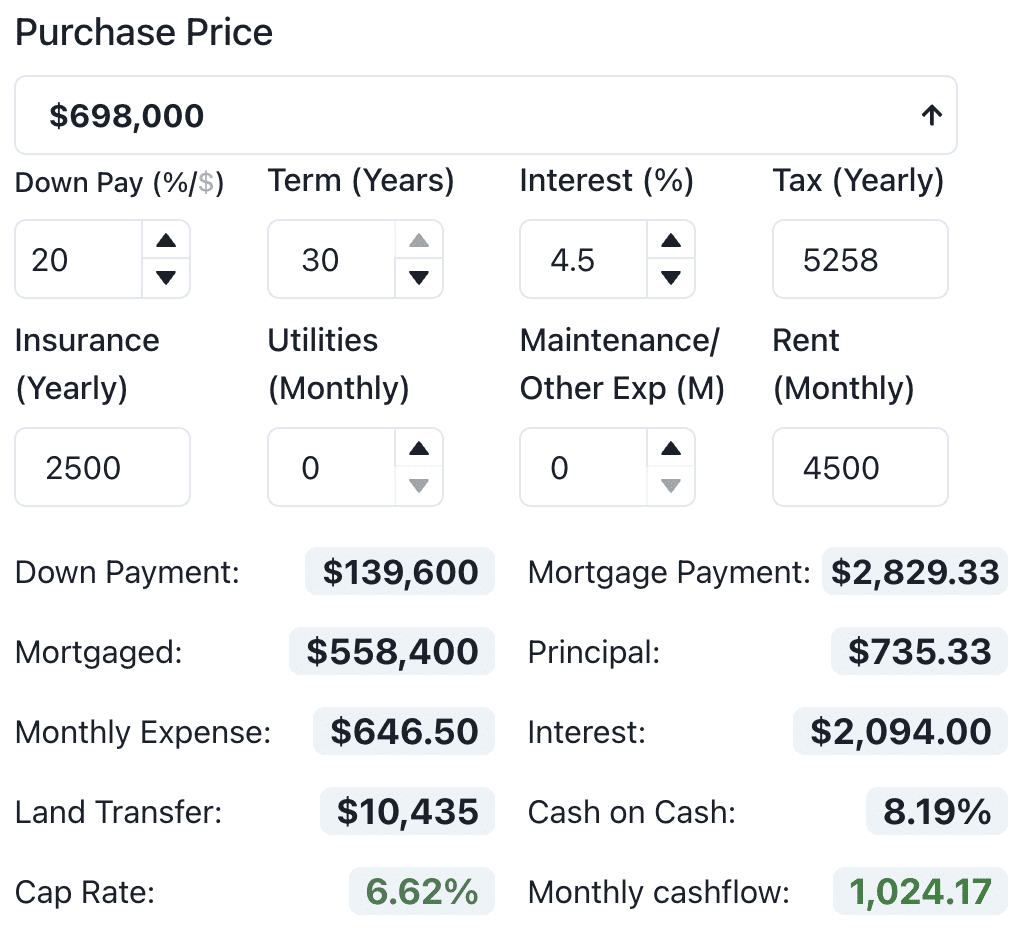Click the Down Payment $139,600 value
Viewport: 1024px width, 948px height.
pyautogui.click(x=400, y=572)
